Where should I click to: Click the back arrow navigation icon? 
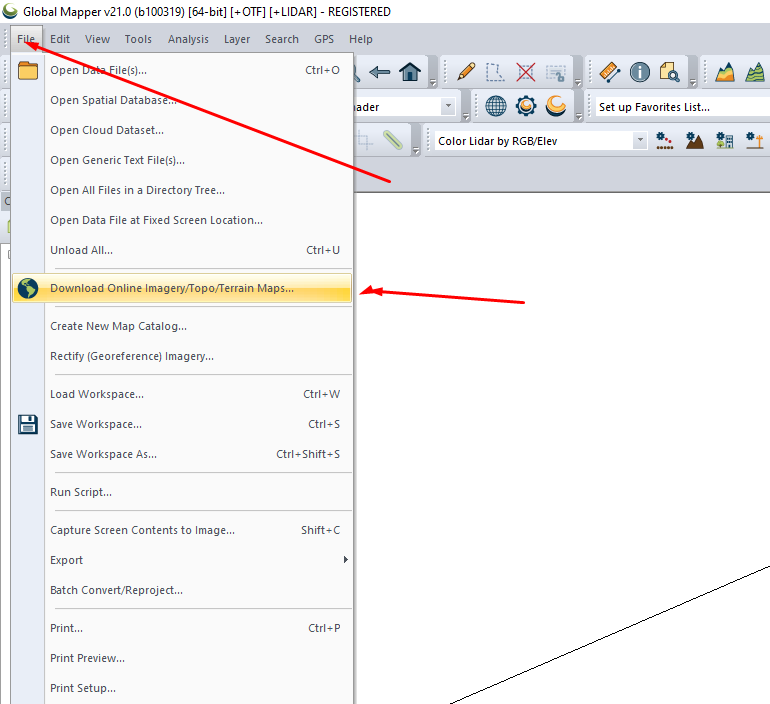click(x=380, y=73)
